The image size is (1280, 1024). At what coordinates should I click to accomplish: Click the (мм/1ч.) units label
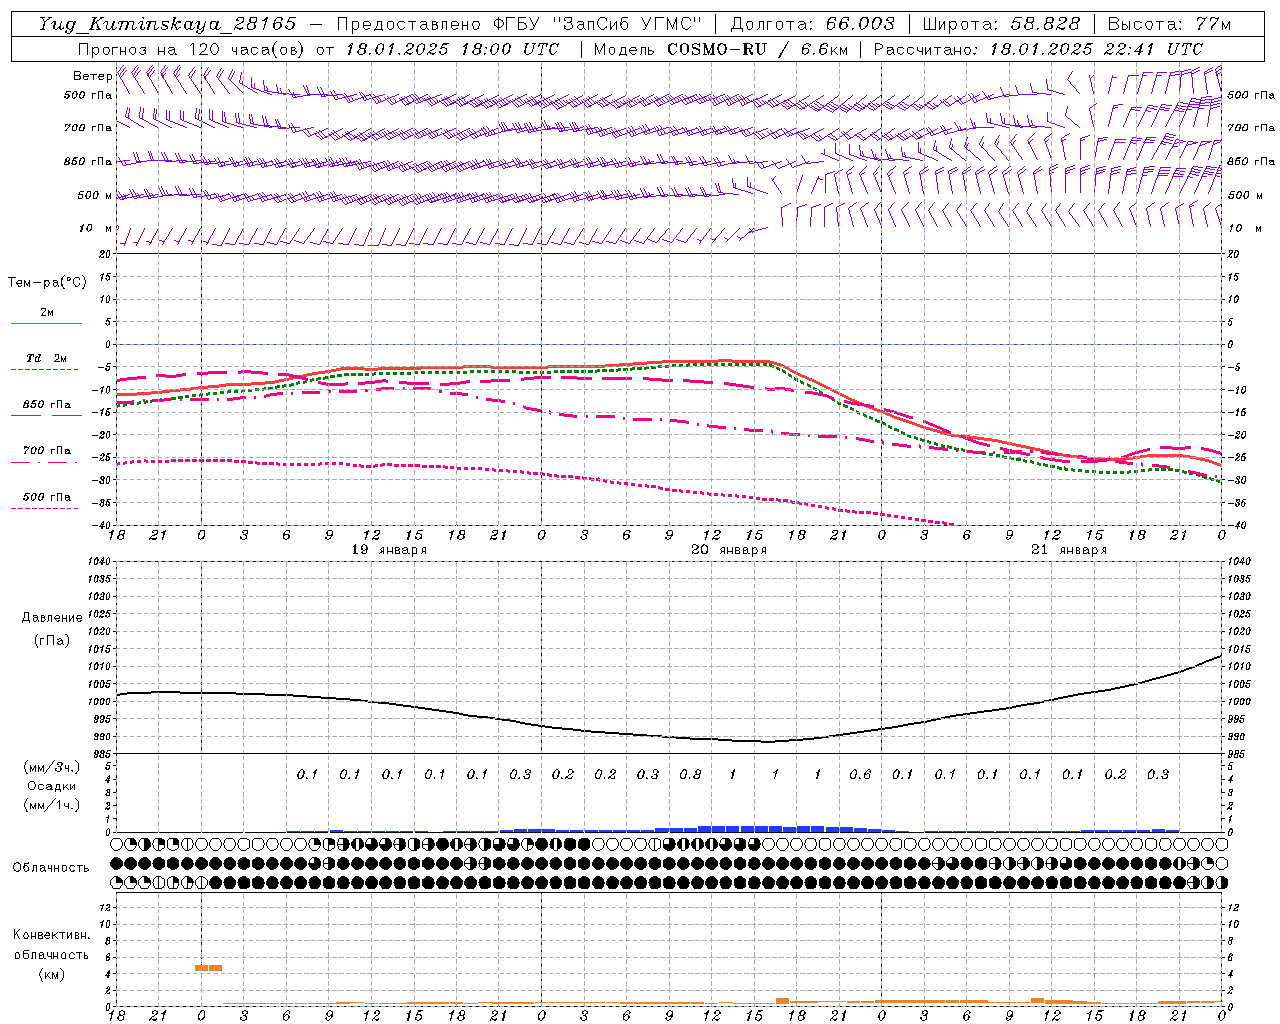(51, 805)
